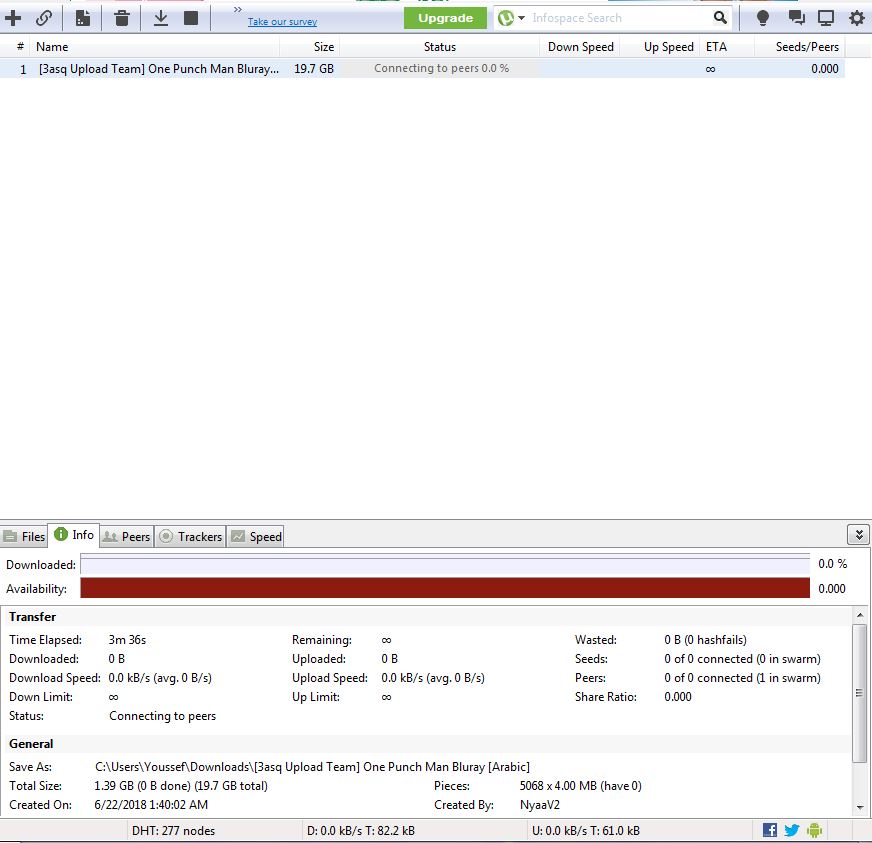Sort by the Down Speed column header
The height and width of the screenshot is (843, 872).
point(581,47)
